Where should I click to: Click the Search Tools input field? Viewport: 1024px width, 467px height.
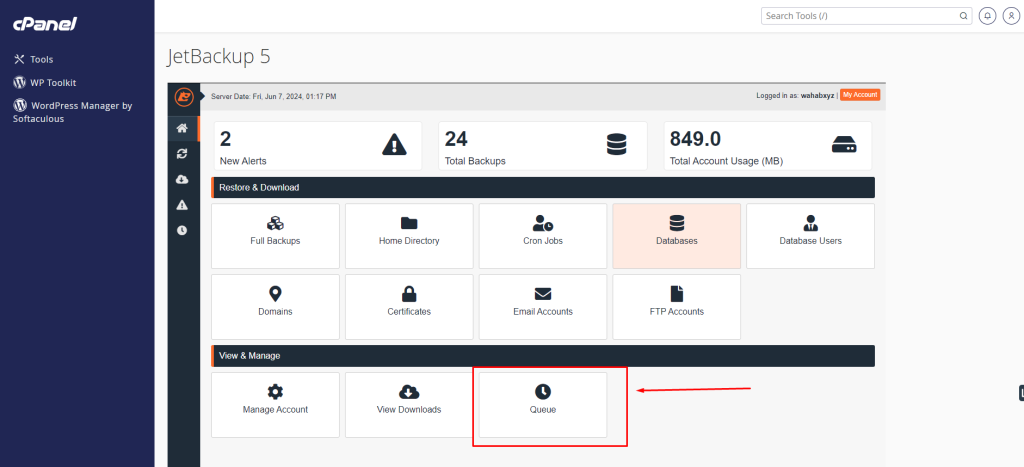click(x=860, y=16)
